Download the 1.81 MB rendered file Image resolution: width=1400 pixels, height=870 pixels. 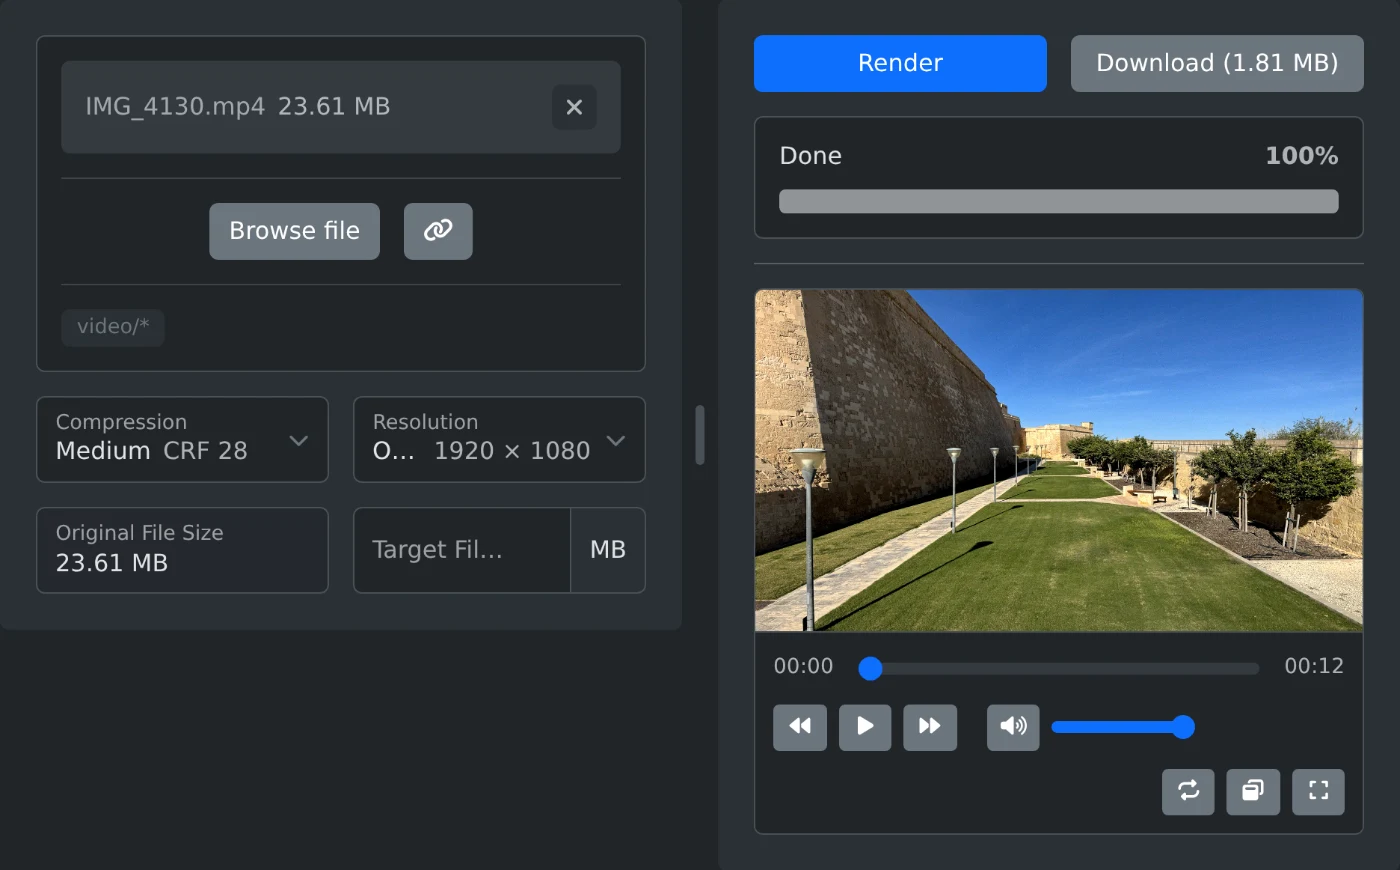[1217, 63]
